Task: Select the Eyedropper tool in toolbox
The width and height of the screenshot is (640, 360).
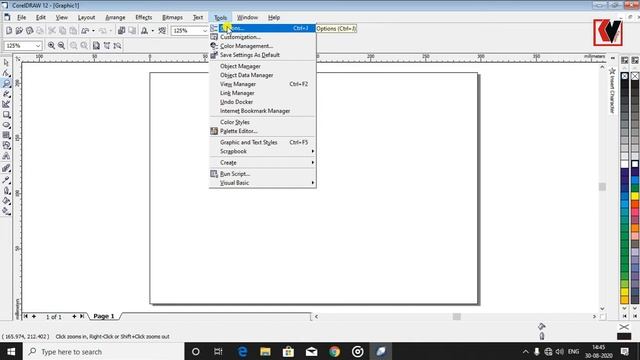Action: (x=6, y=180)
